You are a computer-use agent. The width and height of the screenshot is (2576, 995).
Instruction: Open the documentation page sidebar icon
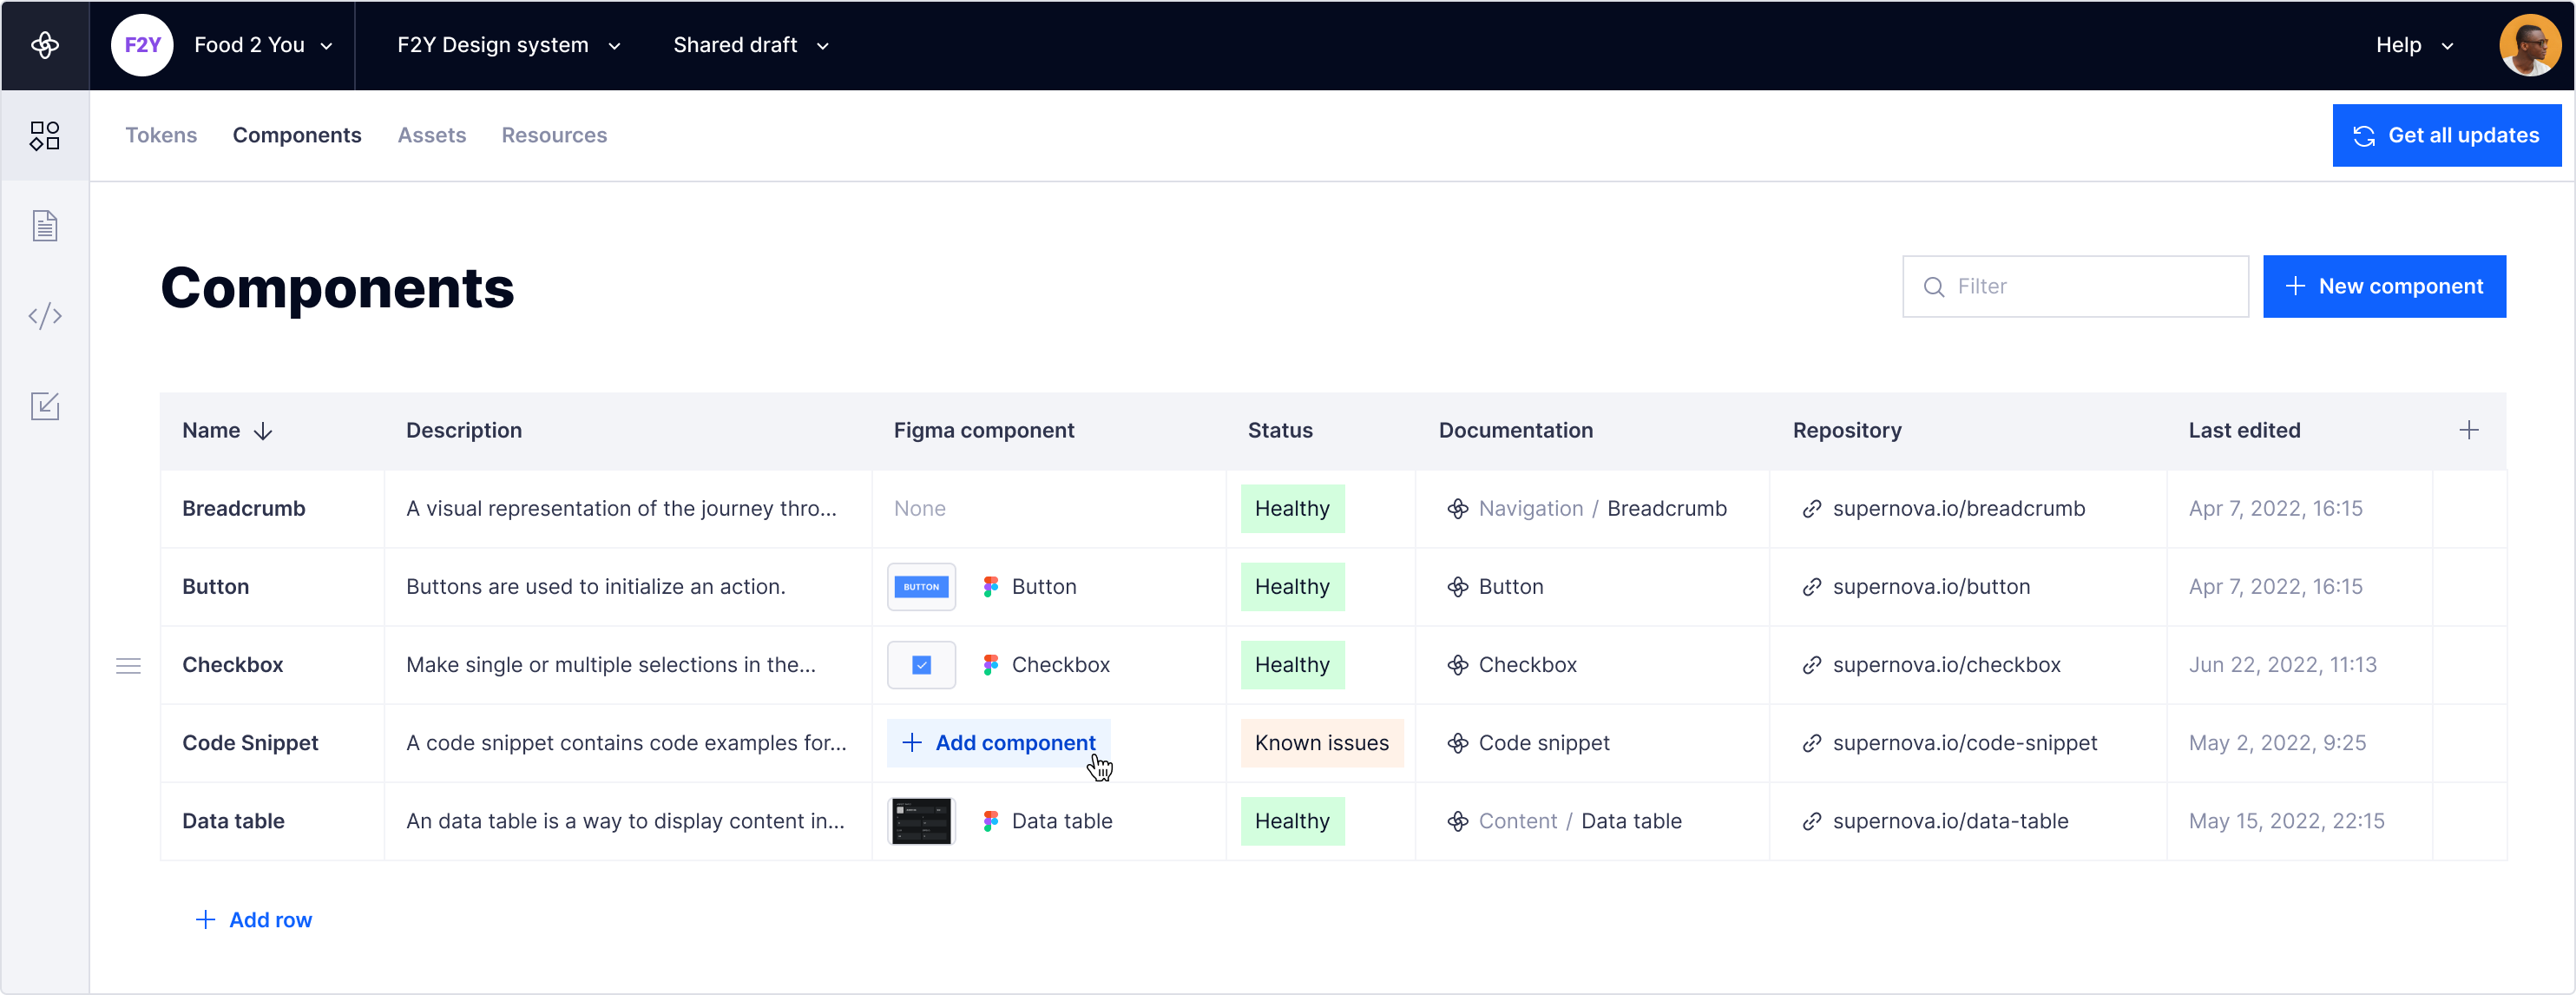pos(45,226)
